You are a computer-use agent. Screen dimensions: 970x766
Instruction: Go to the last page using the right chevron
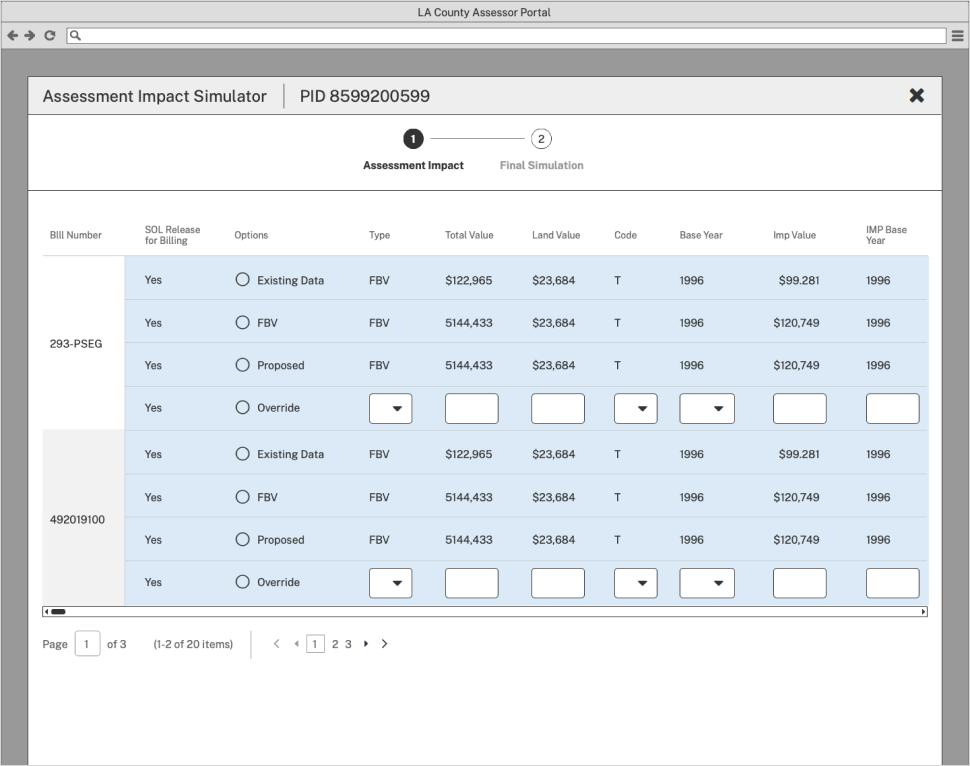(385, 644)
